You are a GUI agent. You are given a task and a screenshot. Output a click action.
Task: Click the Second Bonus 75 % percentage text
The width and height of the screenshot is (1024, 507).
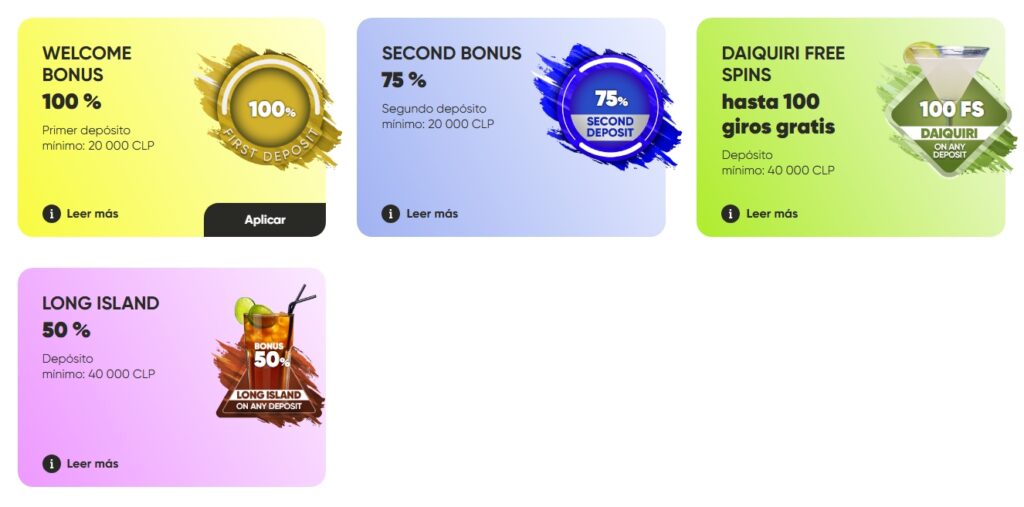pos(404,80)
